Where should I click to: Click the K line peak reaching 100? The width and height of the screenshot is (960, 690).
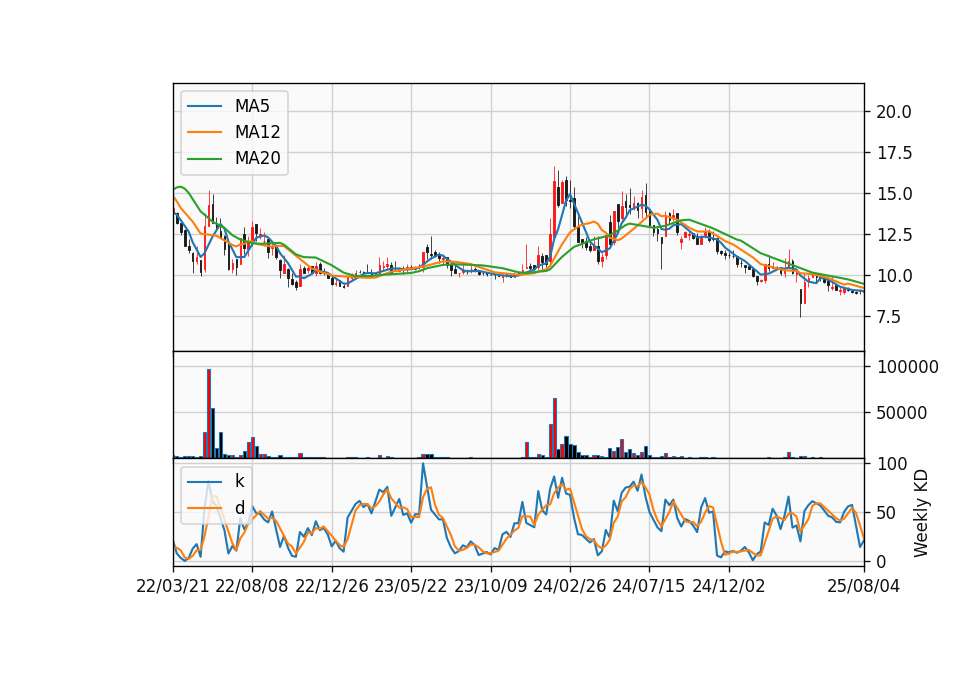click(422, 465)
